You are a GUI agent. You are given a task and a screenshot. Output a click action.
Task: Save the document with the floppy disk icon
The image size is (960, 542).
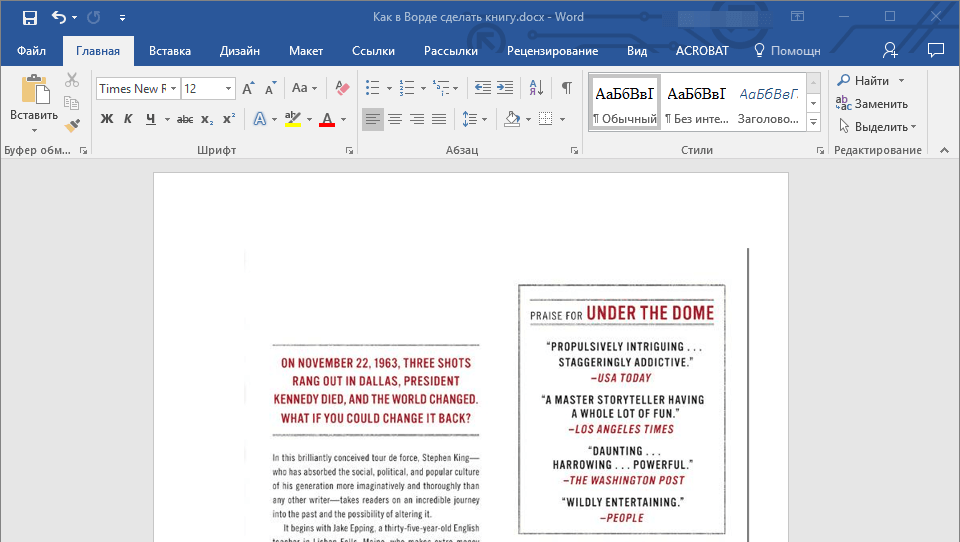click(x=29, y=17)
